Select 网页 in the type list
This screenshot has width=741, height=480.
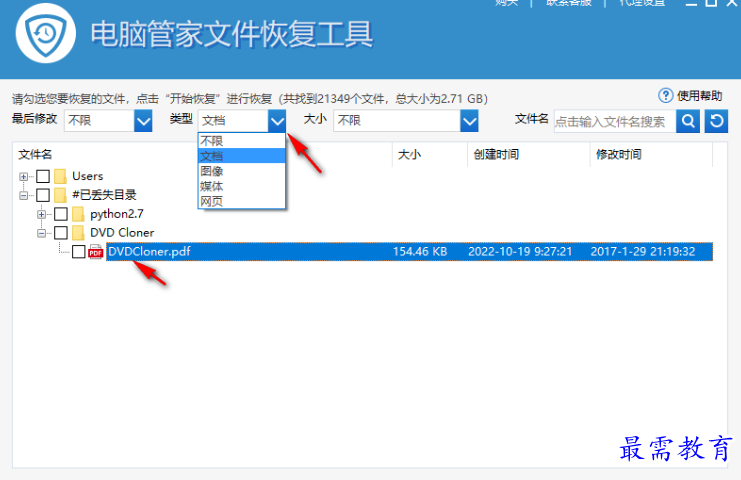tap(241, 201)
